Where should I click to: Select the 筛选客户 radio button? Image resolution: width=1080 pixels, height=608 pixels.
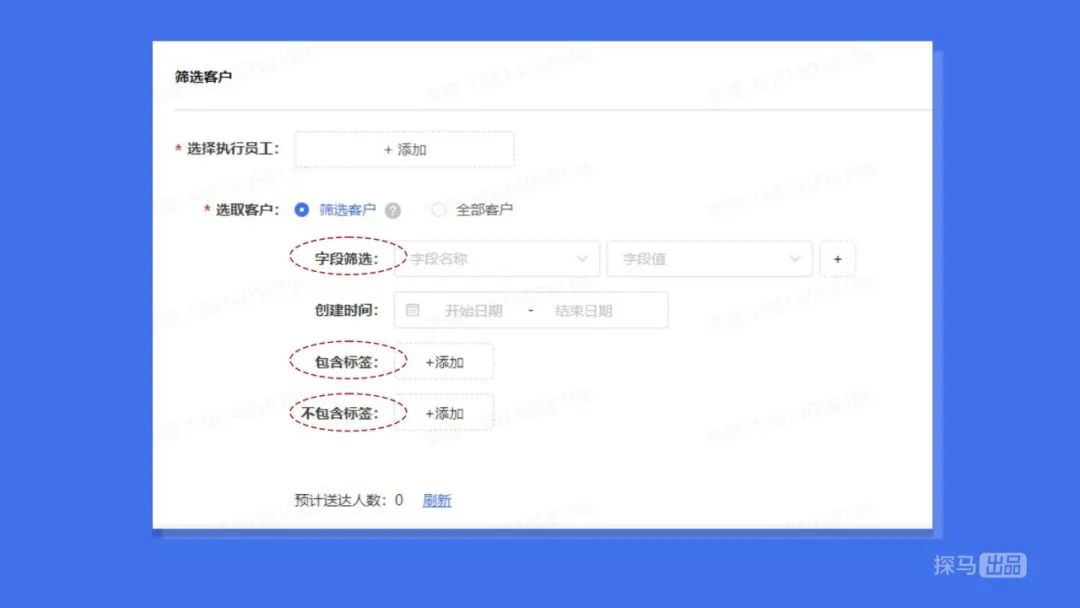302,209
